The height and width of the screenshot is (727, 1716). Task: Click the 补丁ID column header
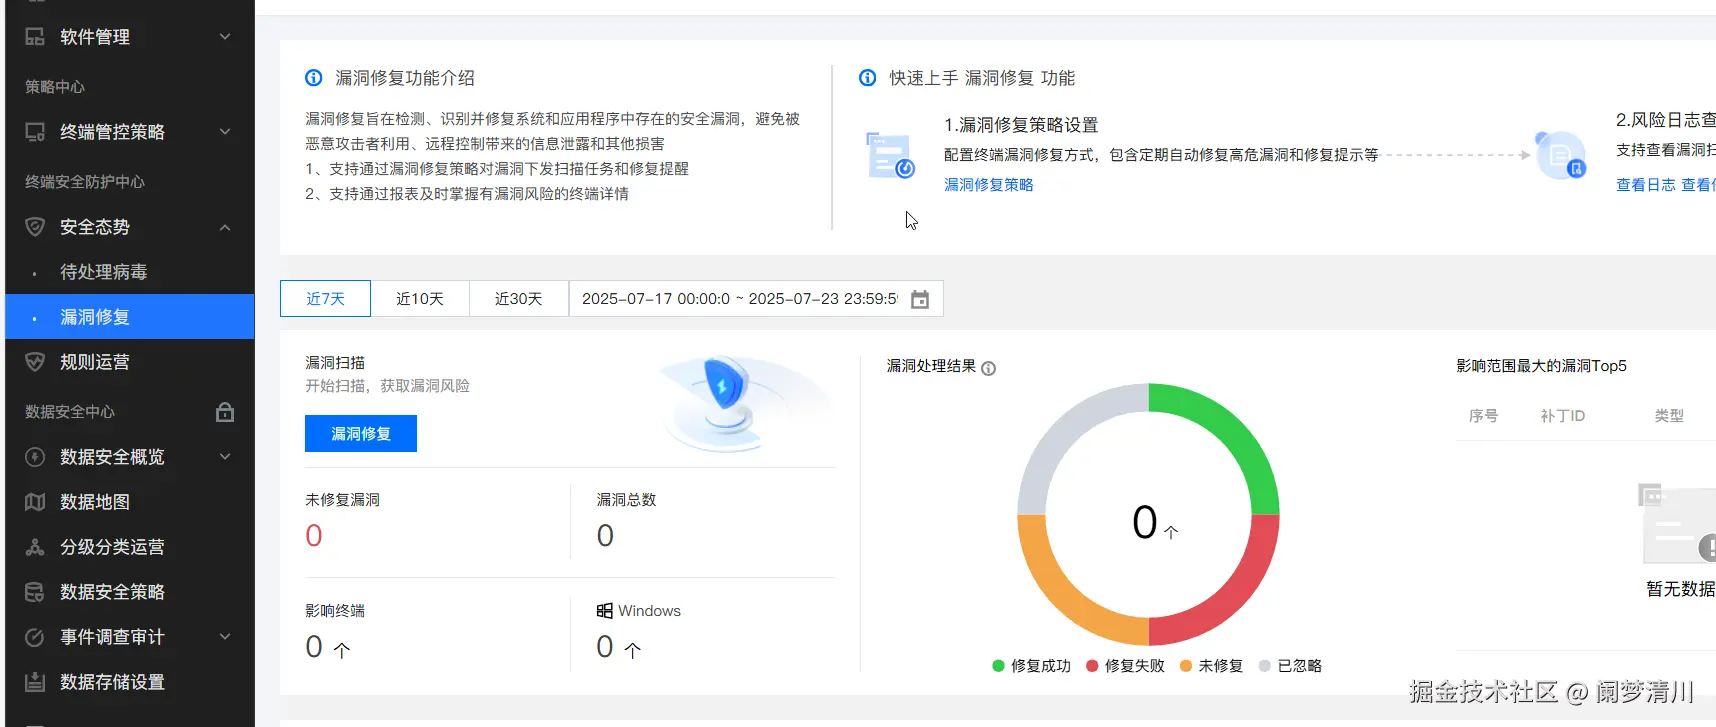(x=1563, y=416)
